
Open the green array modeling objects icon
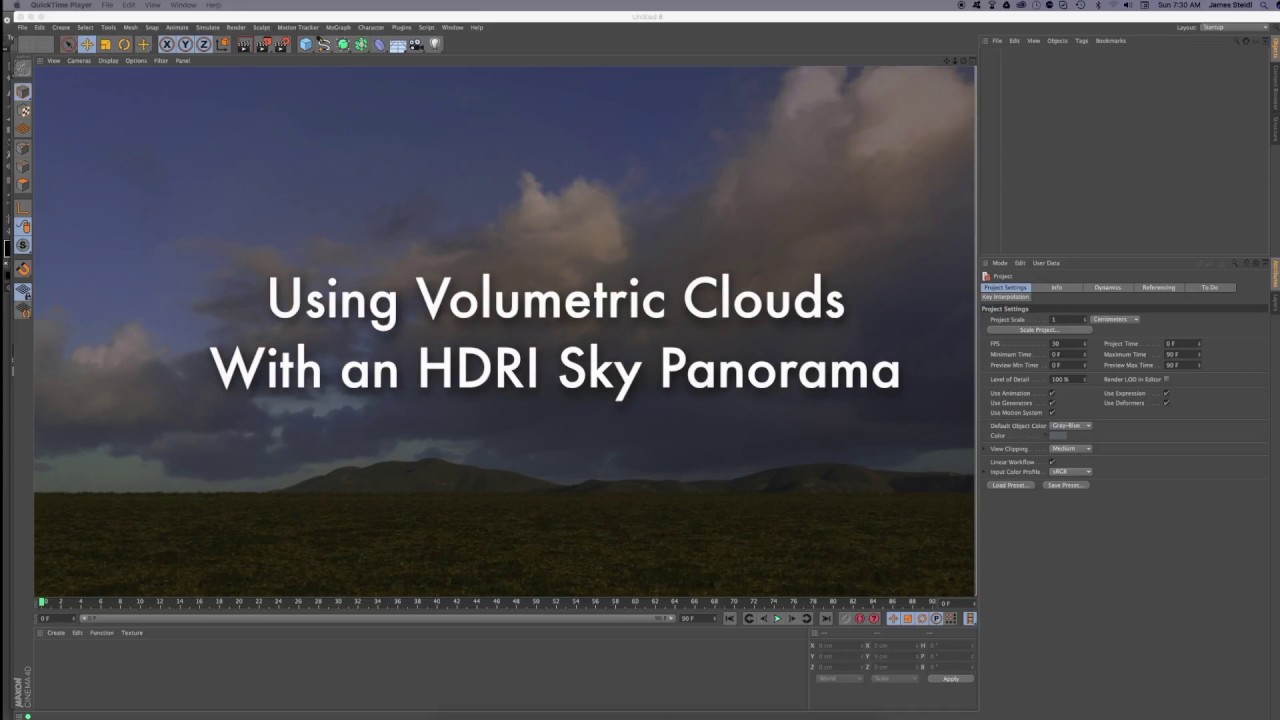(361, 44)
